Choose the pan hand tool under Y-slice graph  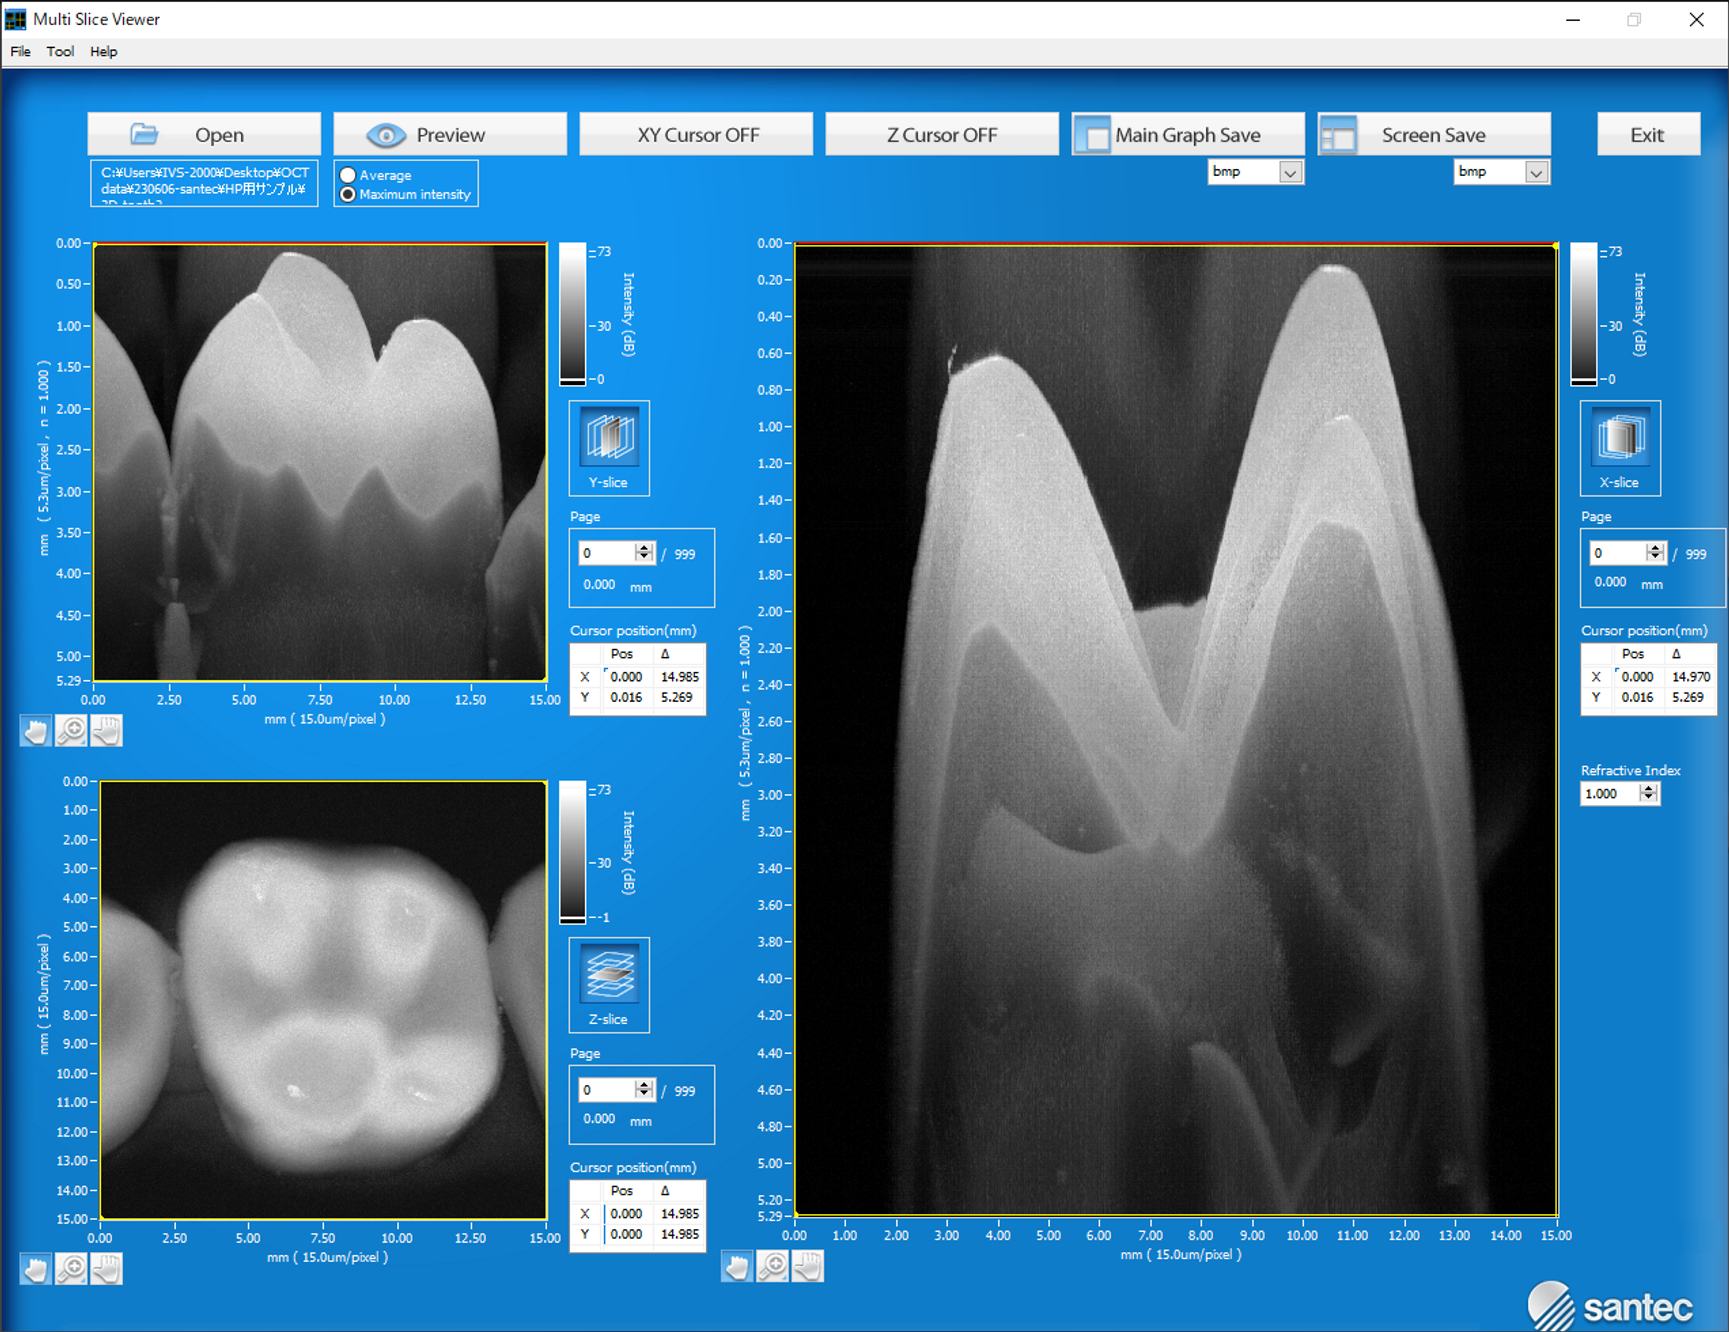pos(106,732)
